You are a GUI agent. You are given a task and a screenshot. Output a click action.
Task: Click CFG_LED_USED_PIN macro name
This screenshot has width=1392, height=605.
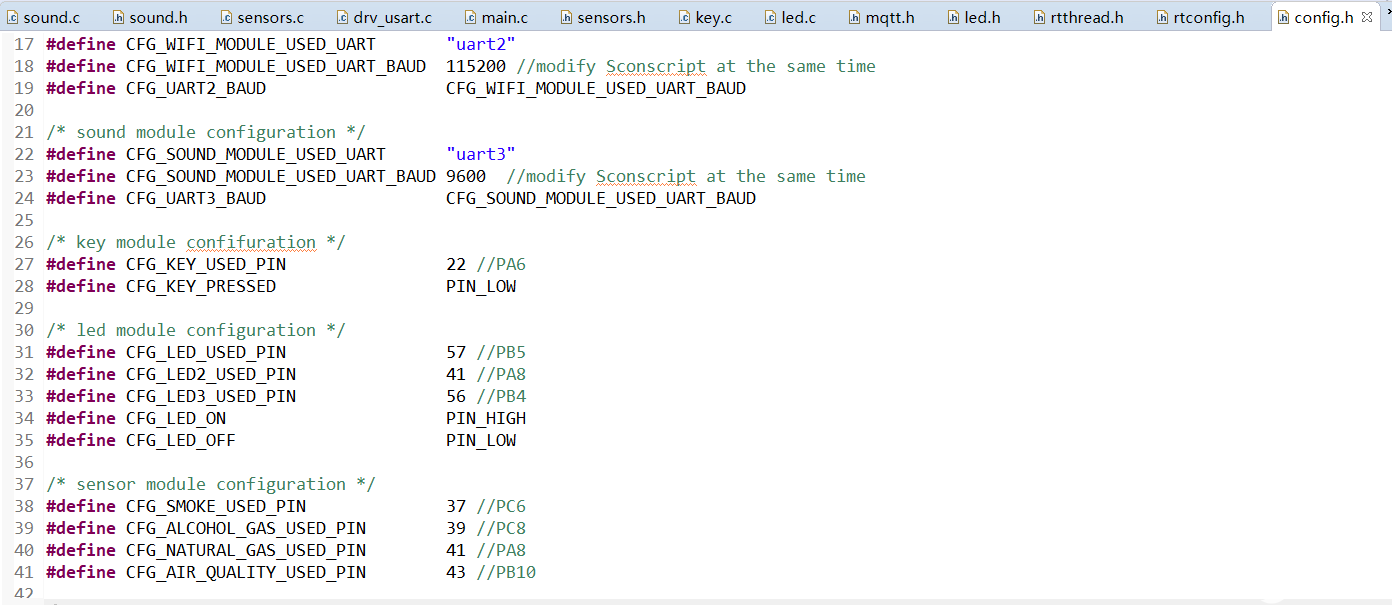pyautogui.click(x=206, y=352)
